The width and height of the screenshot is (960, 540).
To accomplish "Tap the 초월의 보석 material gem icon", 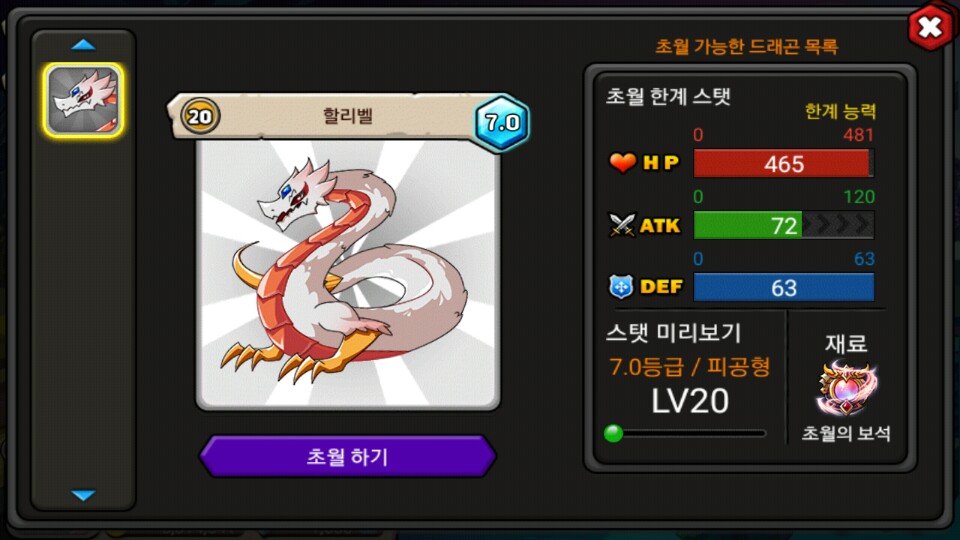I will coord(846,389).
